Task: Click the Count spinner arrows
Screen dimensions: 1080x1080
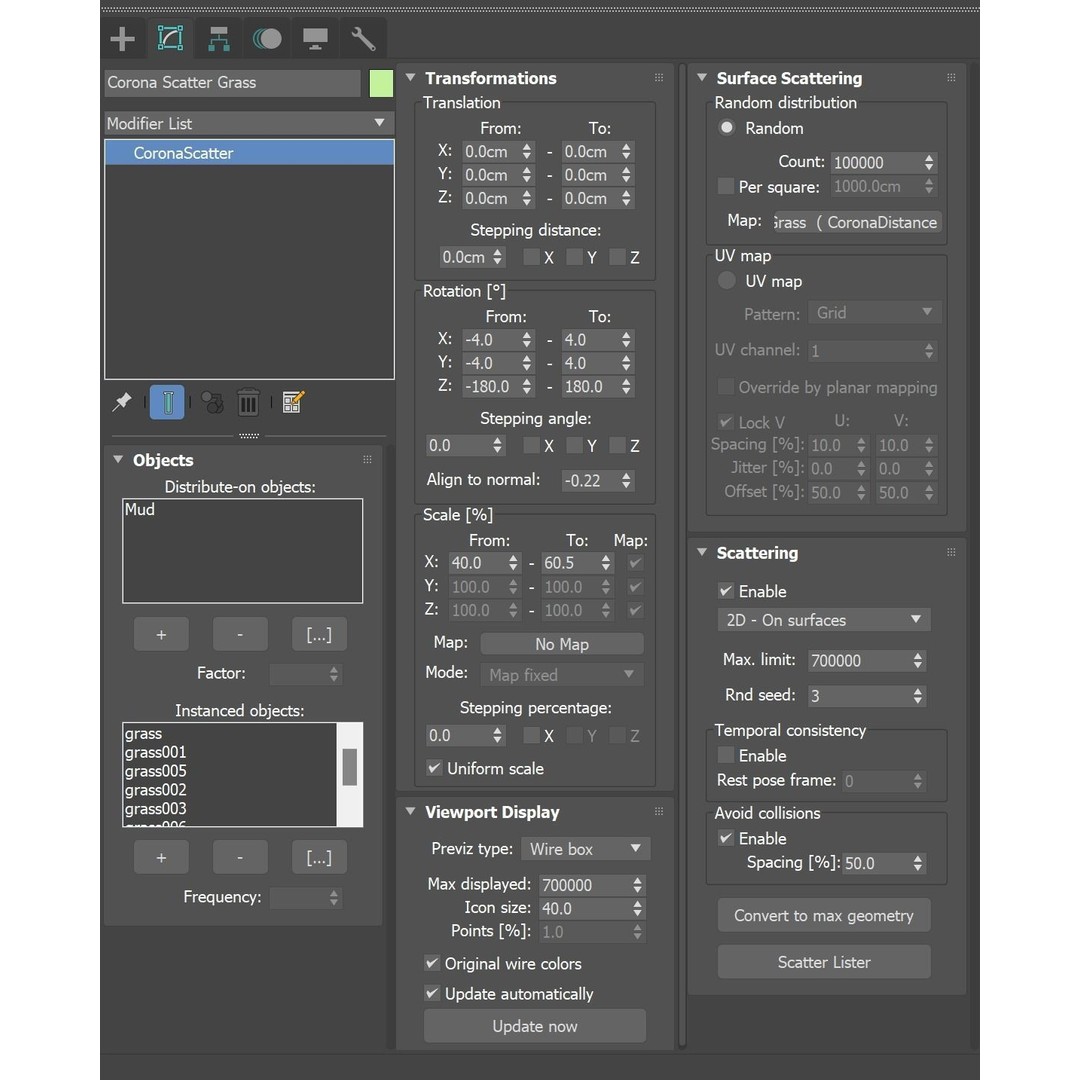Action: (x=929, y=163)
